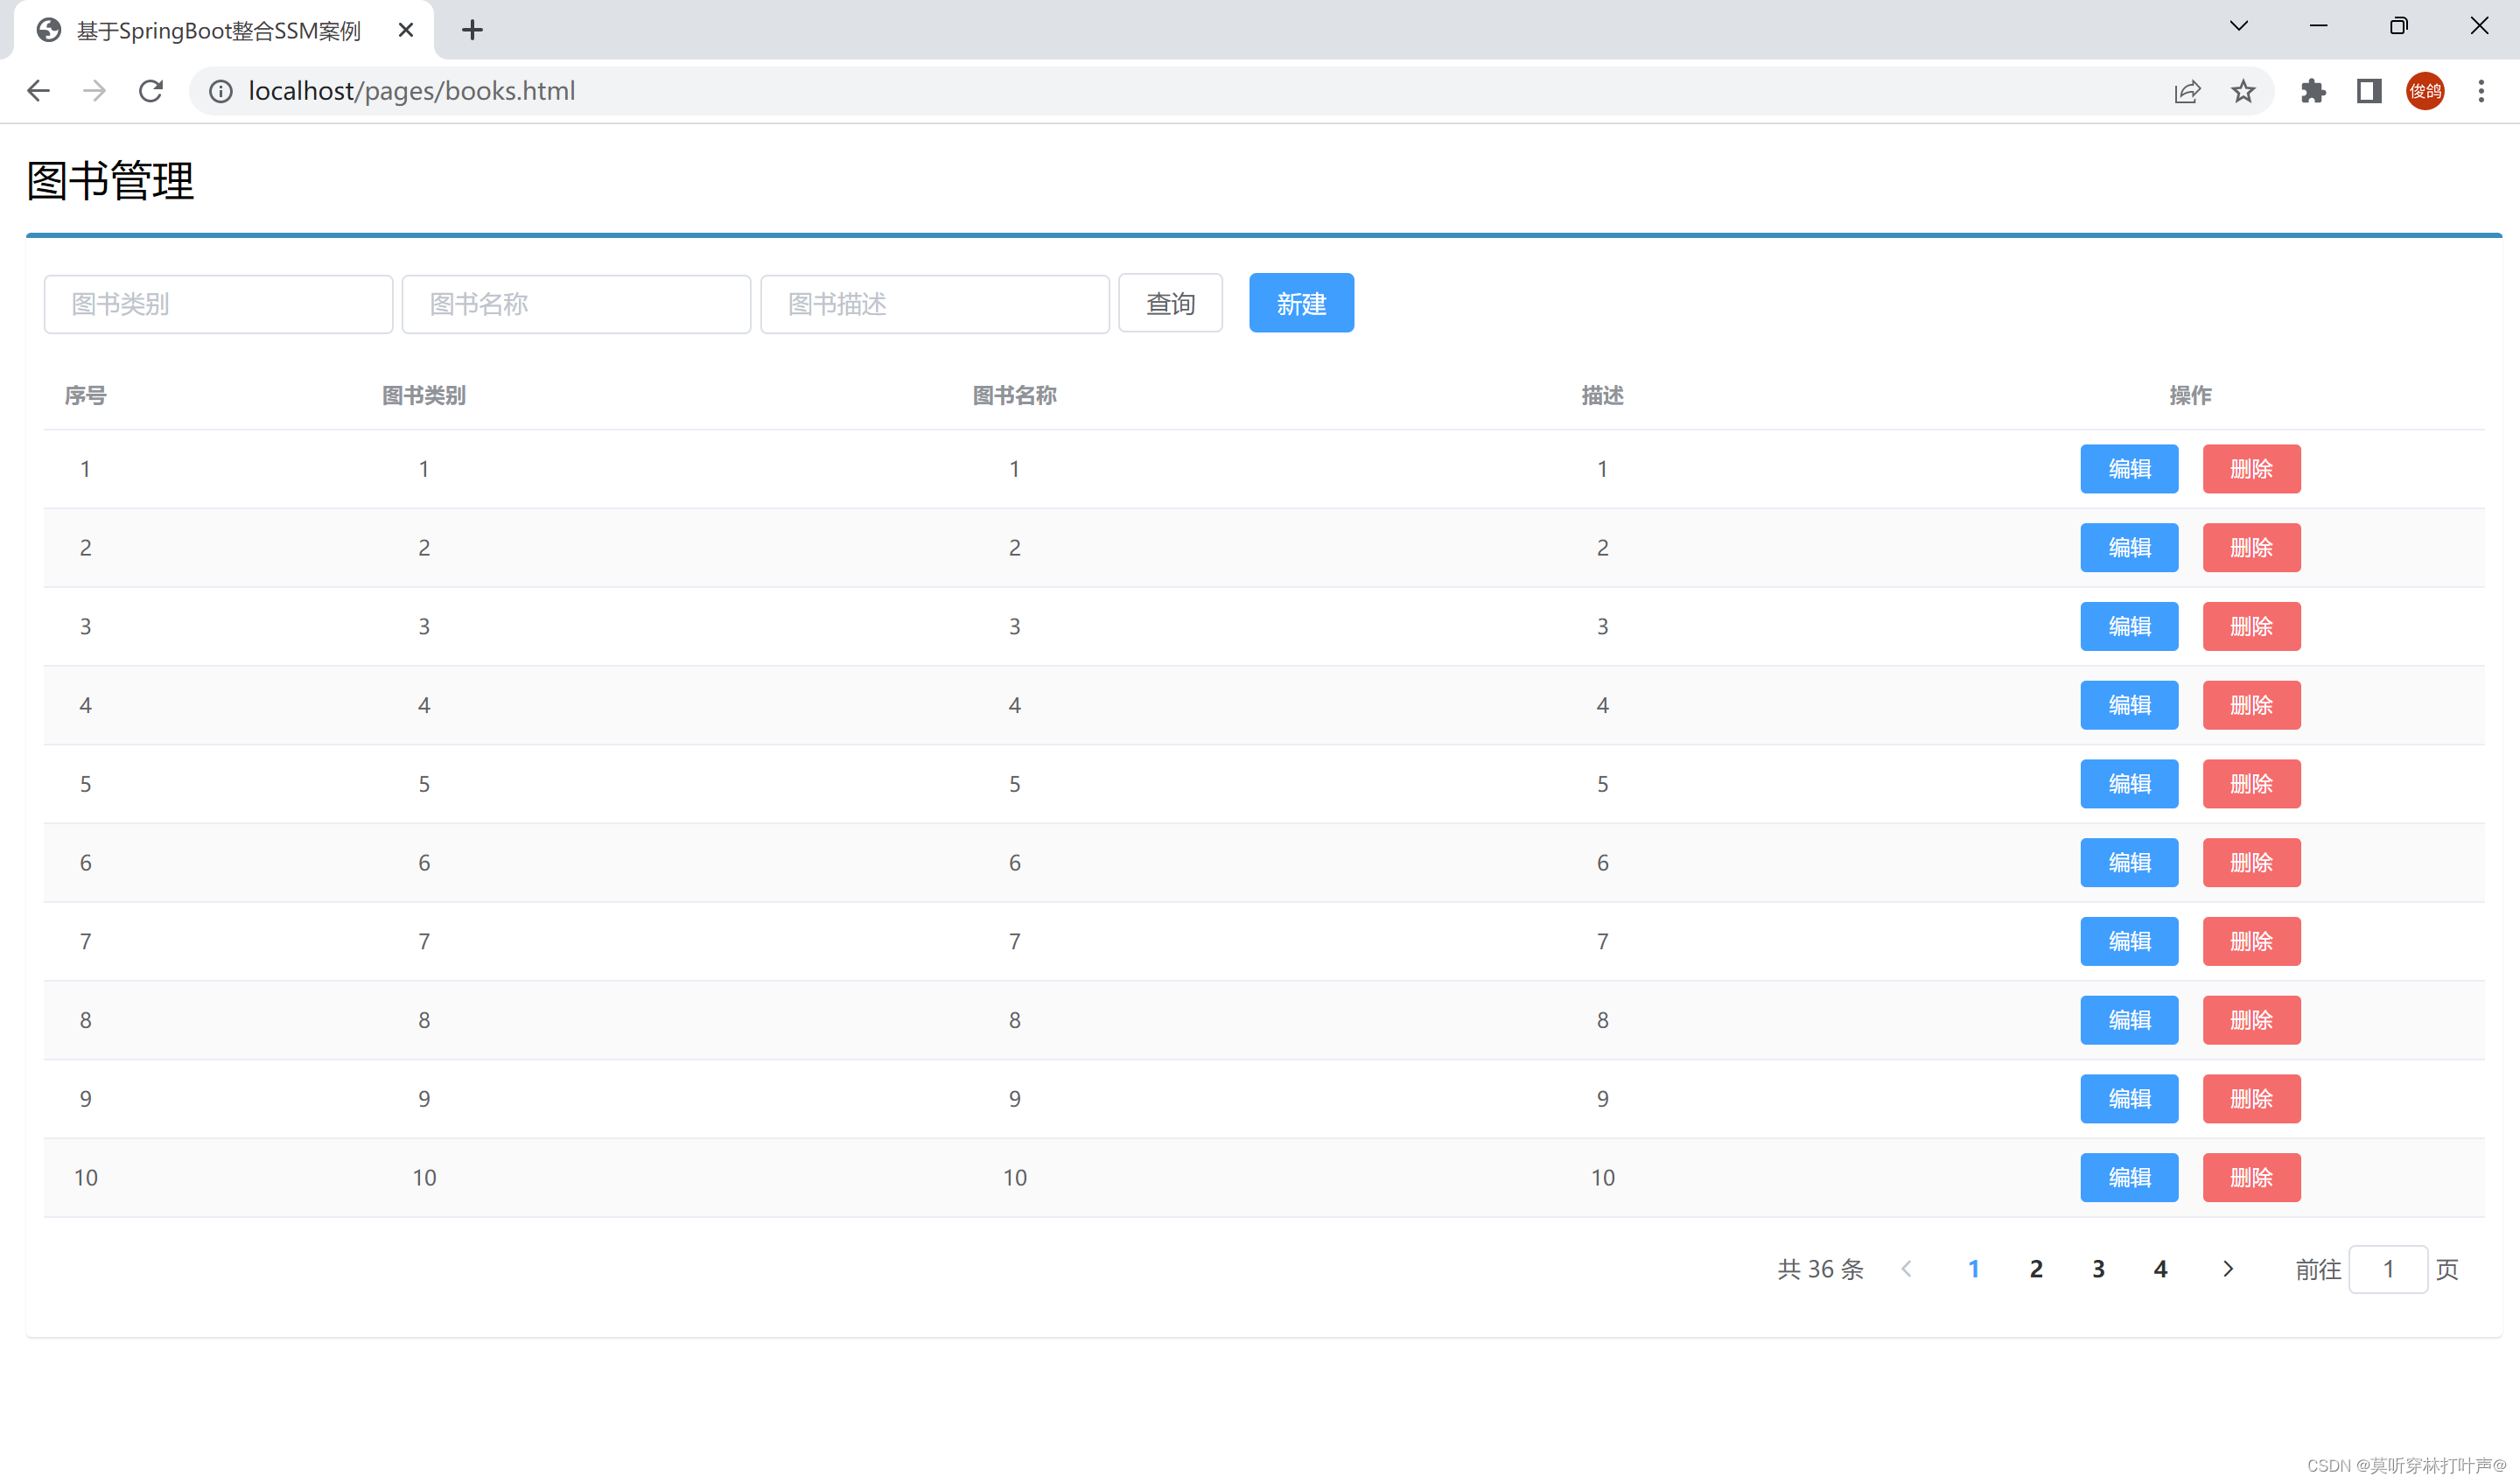The image size is (2520, 1483).
Task: Open the browser extensions puzzle icon
Action: (x=2313, y=91)
